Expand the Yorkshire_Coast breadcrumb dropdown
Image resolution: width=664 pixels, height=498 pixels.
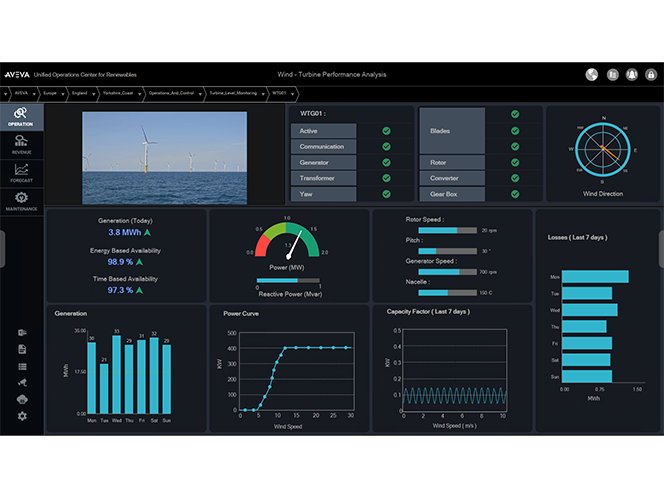coord(139,93)
